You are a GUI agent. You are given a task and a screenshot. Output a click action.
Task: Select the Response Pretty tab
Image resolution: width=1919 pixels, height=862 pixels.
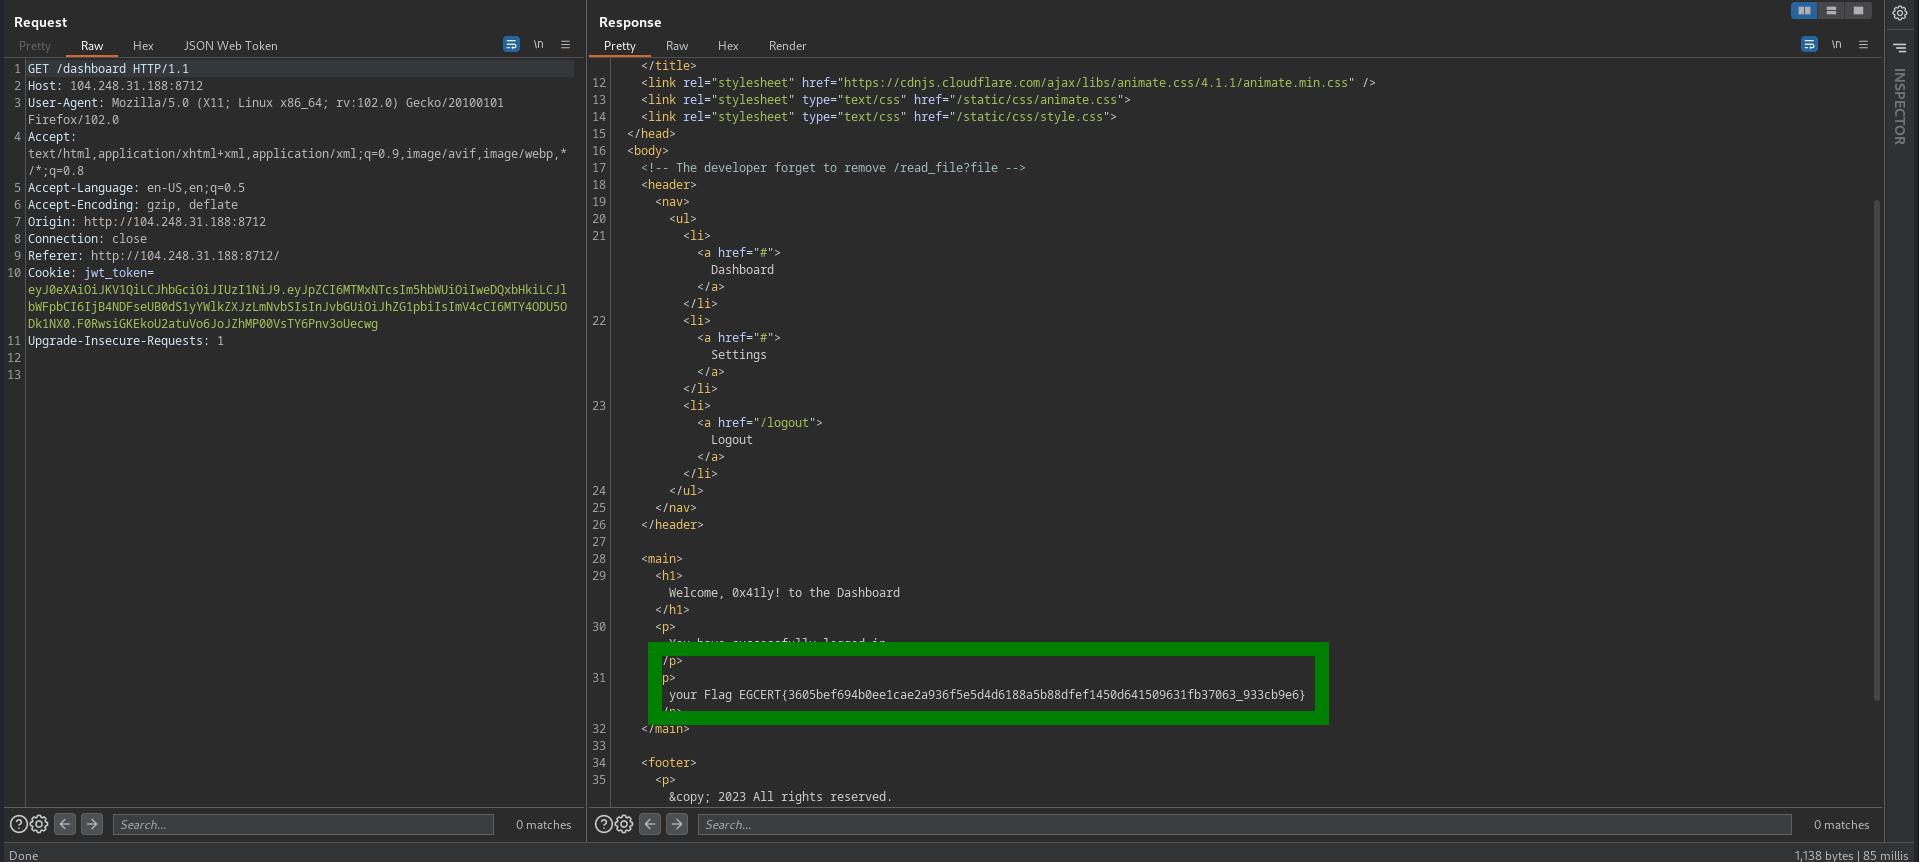click(x=620, y=46)
